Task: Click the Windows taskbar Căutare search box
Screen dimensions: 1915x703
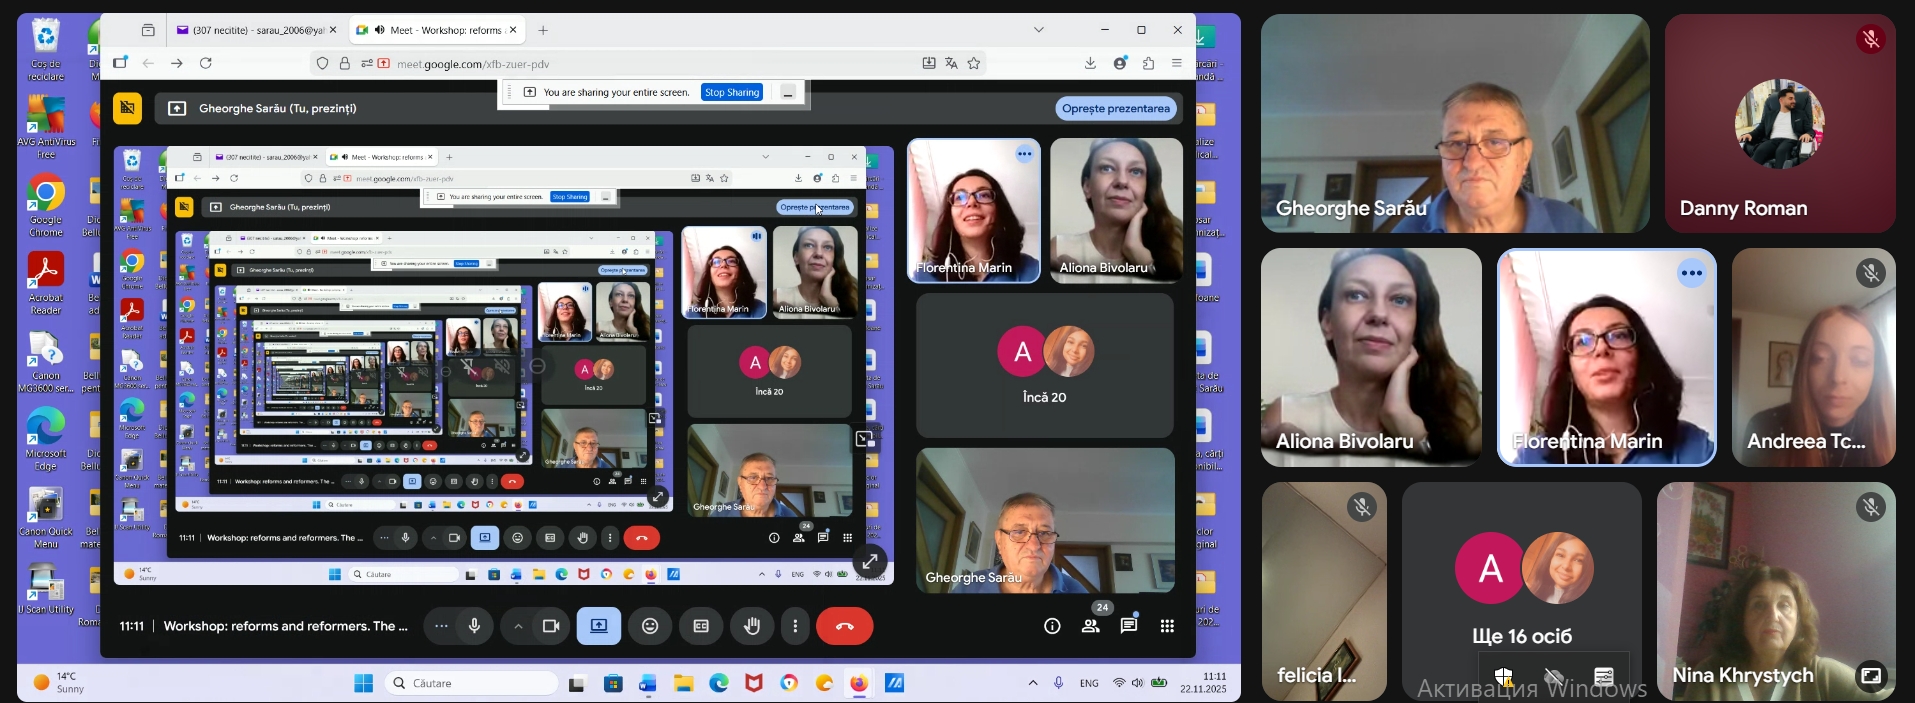Action: pyautogui.click(x=472, y=683)
